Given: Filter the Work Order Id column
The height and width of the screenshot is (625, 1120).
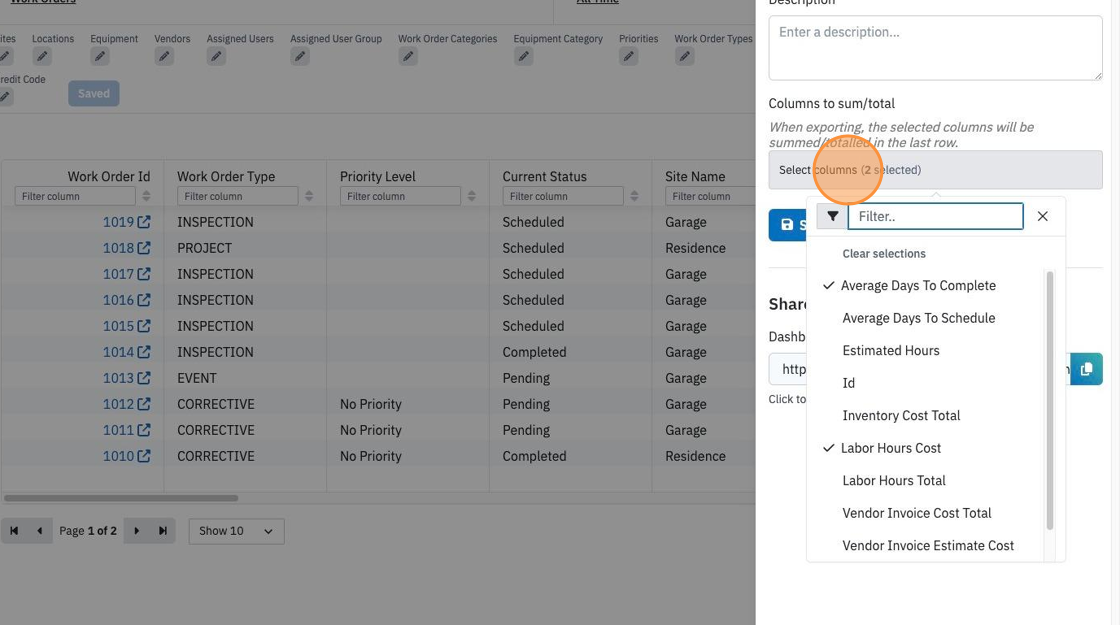Looking at the screenshot, I should (75, 196).
